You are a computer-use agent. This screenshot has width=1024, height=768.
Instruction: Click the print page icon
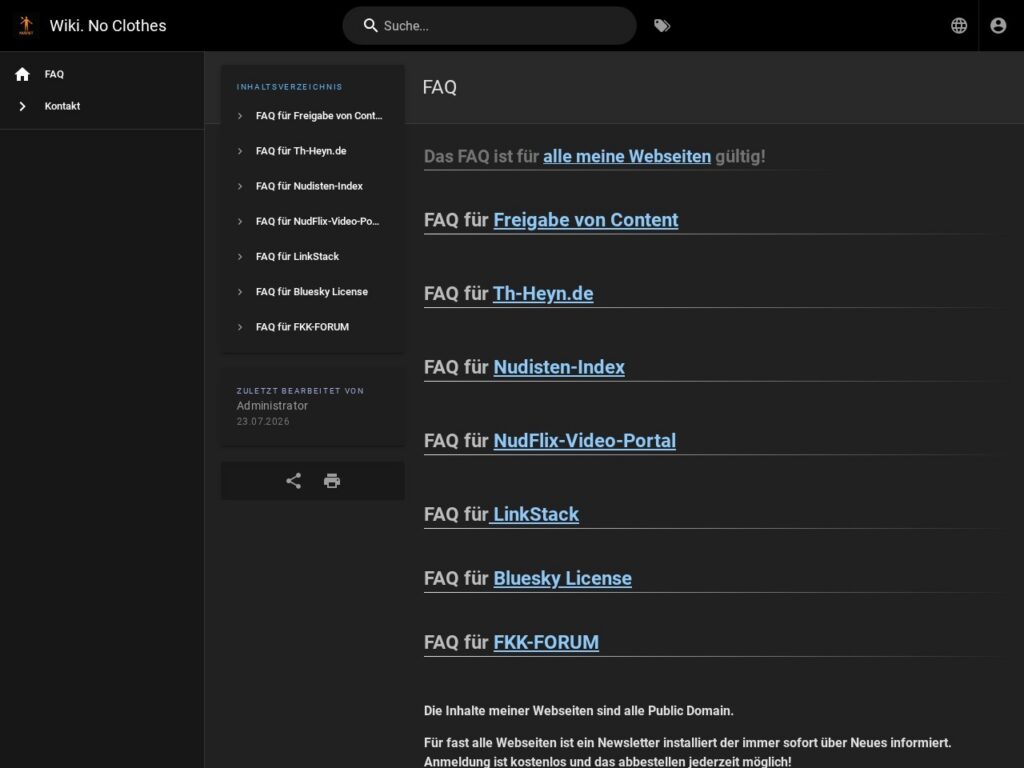[332, 481]
